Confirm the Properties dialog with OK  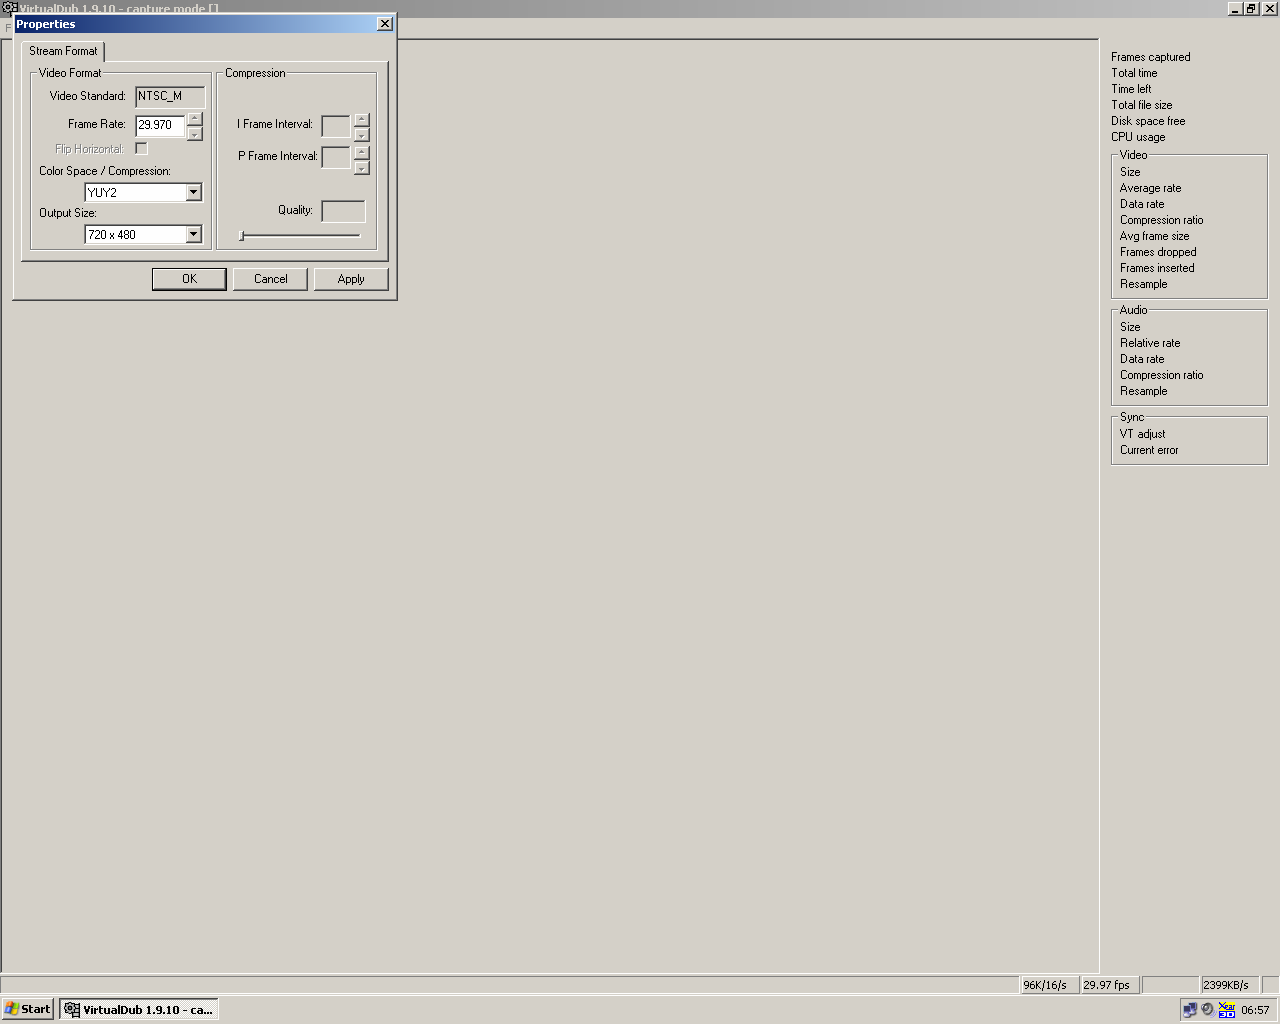(x=189, y=279)
